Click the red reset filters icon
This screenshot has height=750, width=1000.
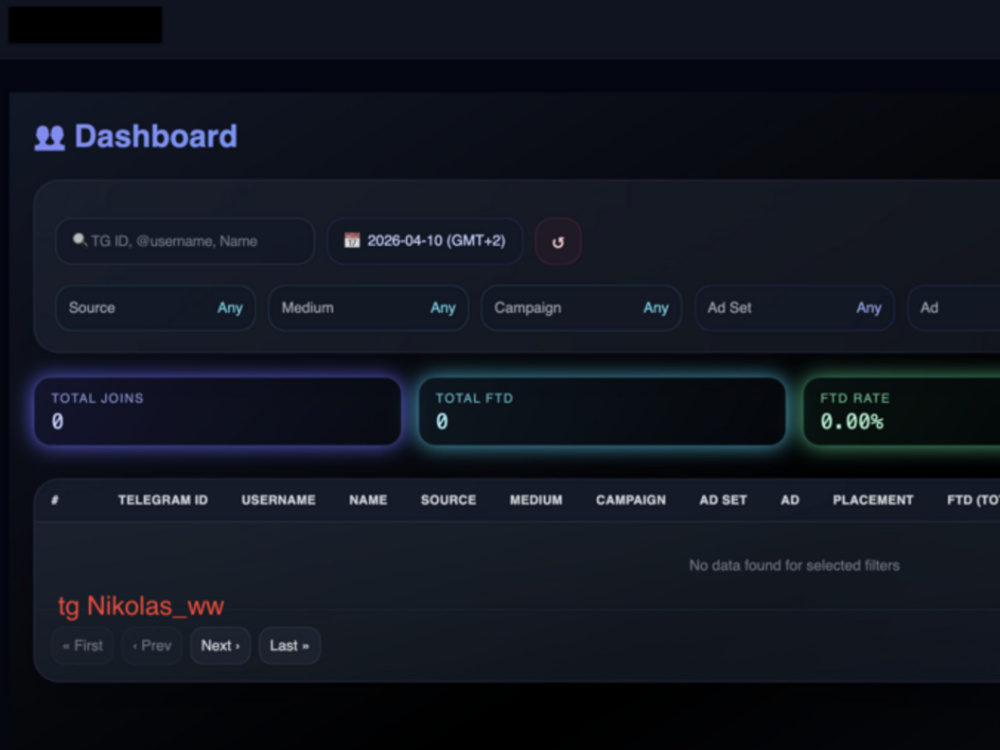click(557, 242)
